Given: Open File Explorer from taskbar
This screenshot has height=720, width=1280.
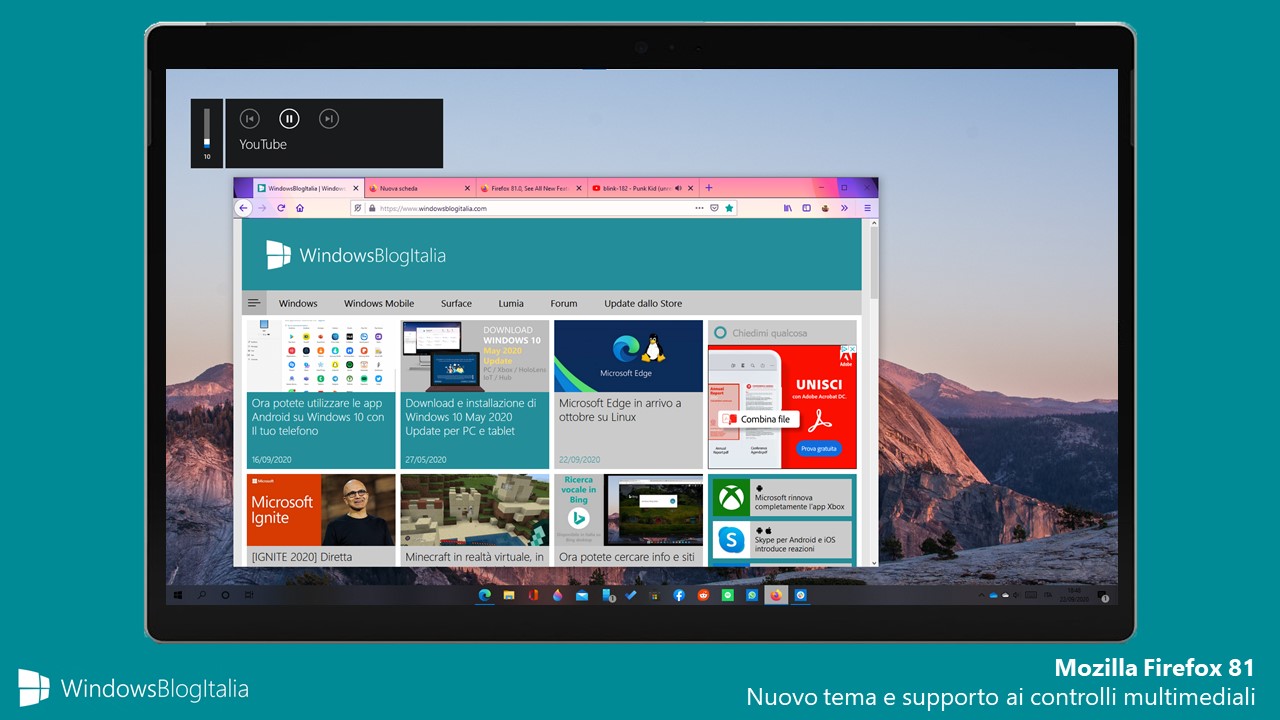Looking at the screenshot, I should (x=509, y=595).
